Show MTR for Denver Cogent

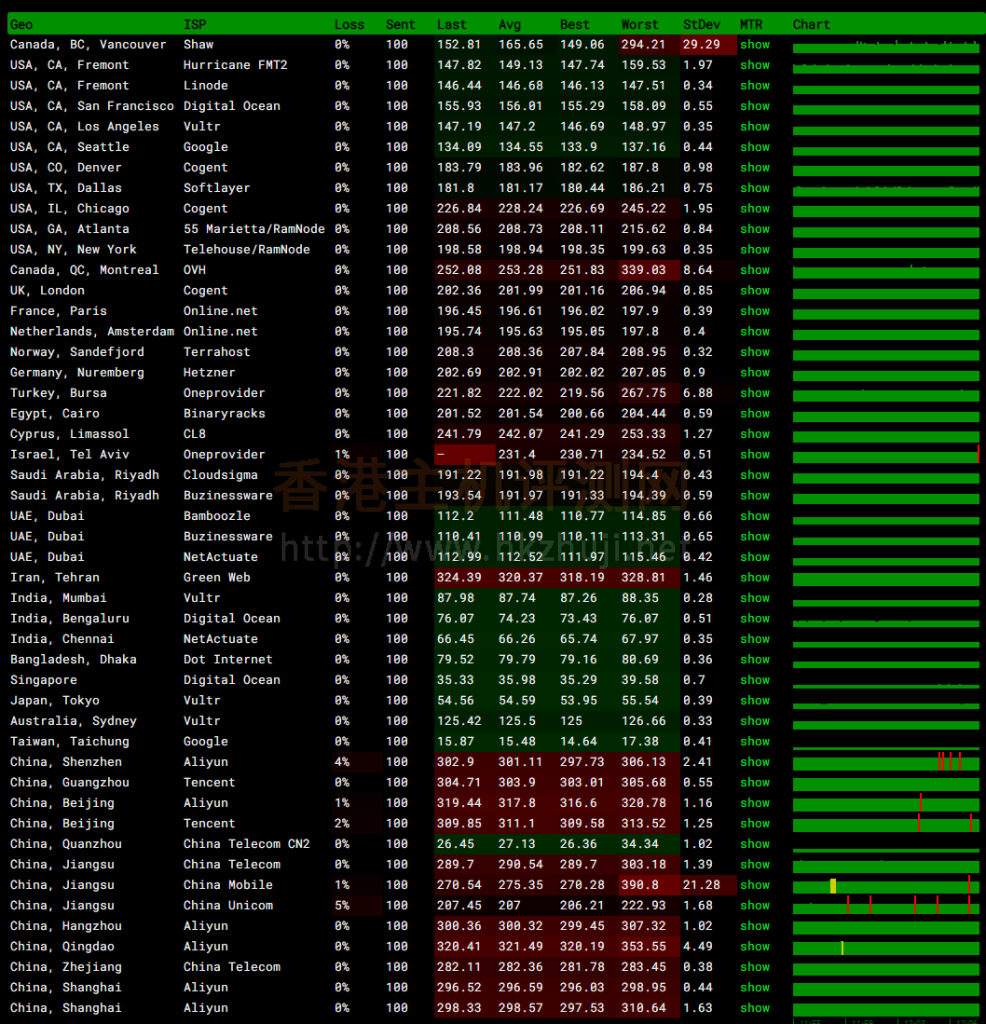(x=755, y=167)
